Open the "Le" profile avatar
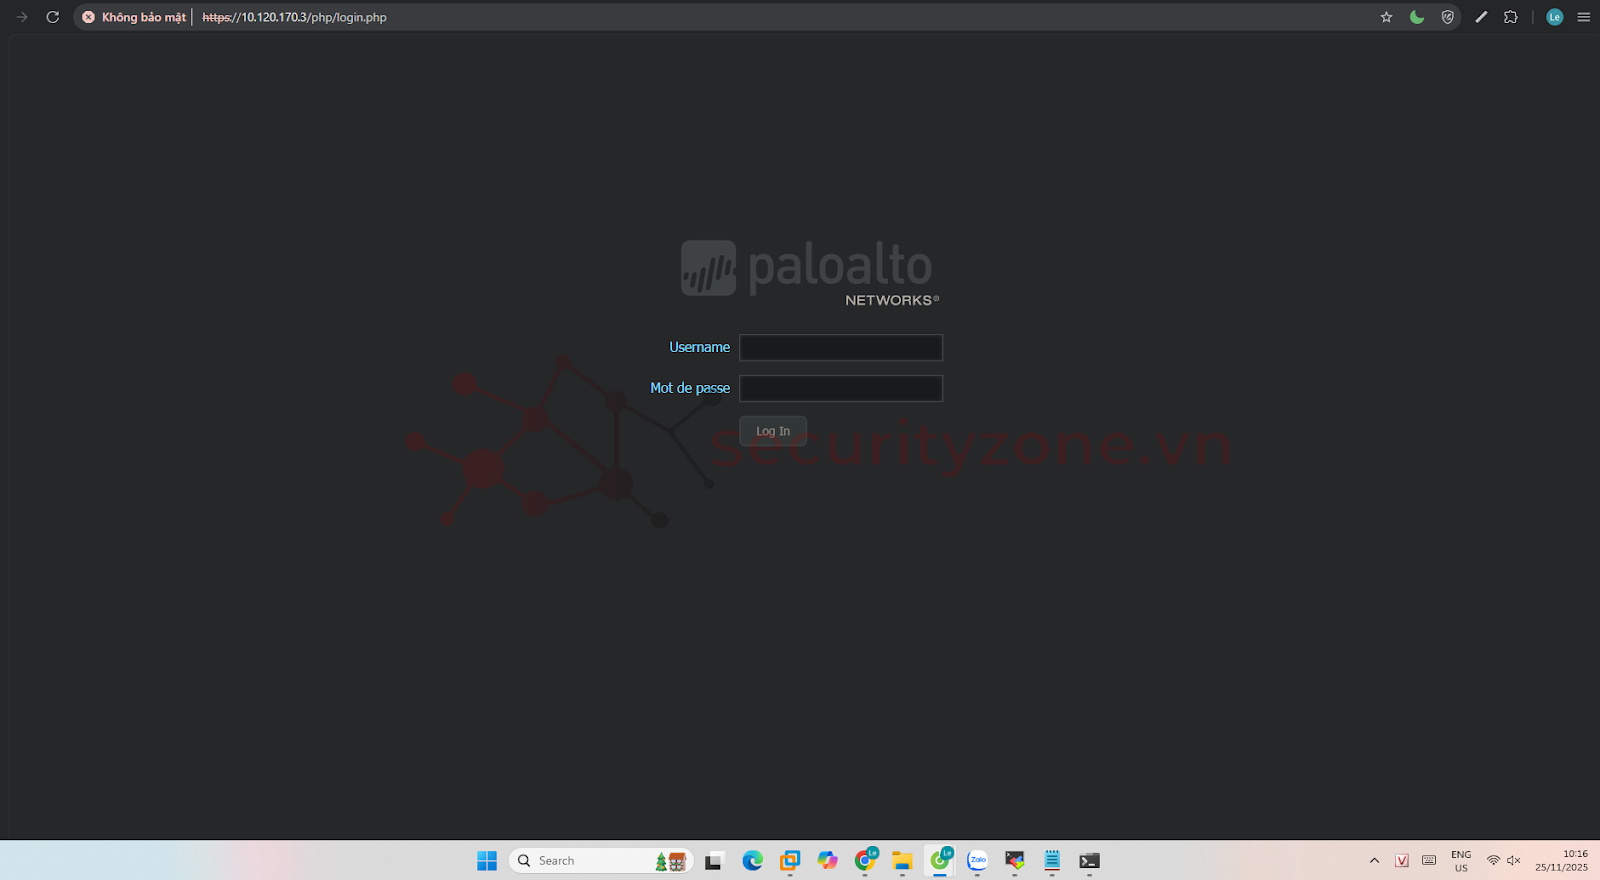The height and width of the screenshot is (880, 1600). click(1554, 17)
